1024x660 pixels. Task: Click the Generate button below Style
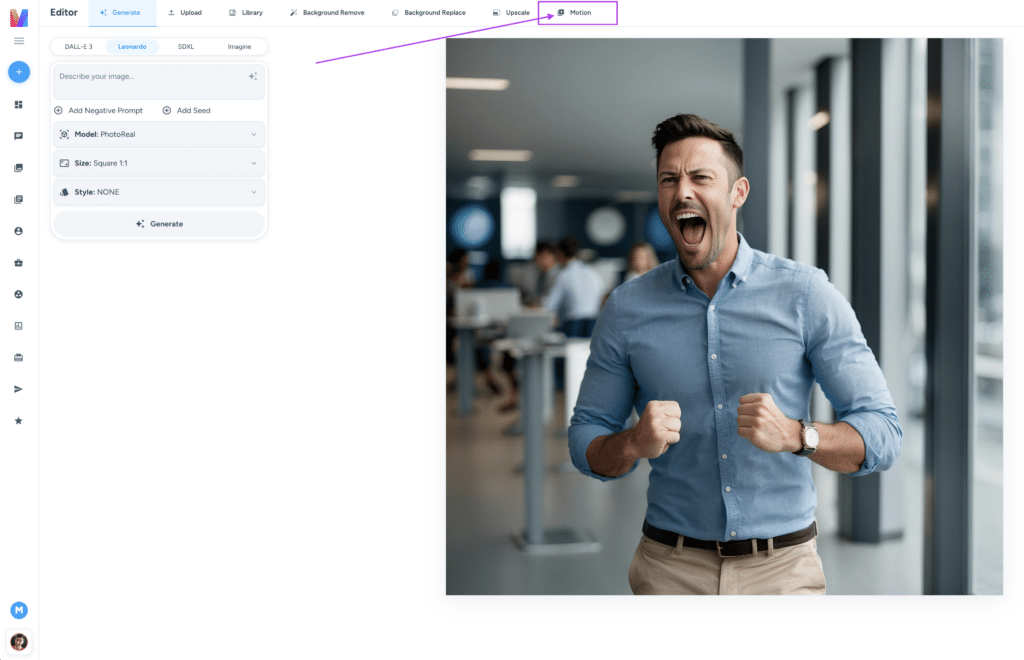[x=159, y=224]
